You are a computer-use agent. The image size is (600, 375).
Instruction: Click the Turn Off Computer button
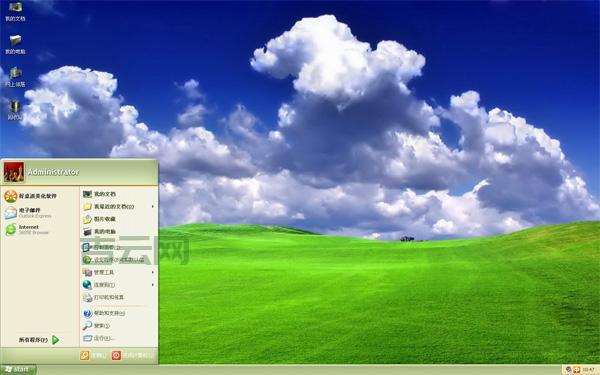coord(132,355)
